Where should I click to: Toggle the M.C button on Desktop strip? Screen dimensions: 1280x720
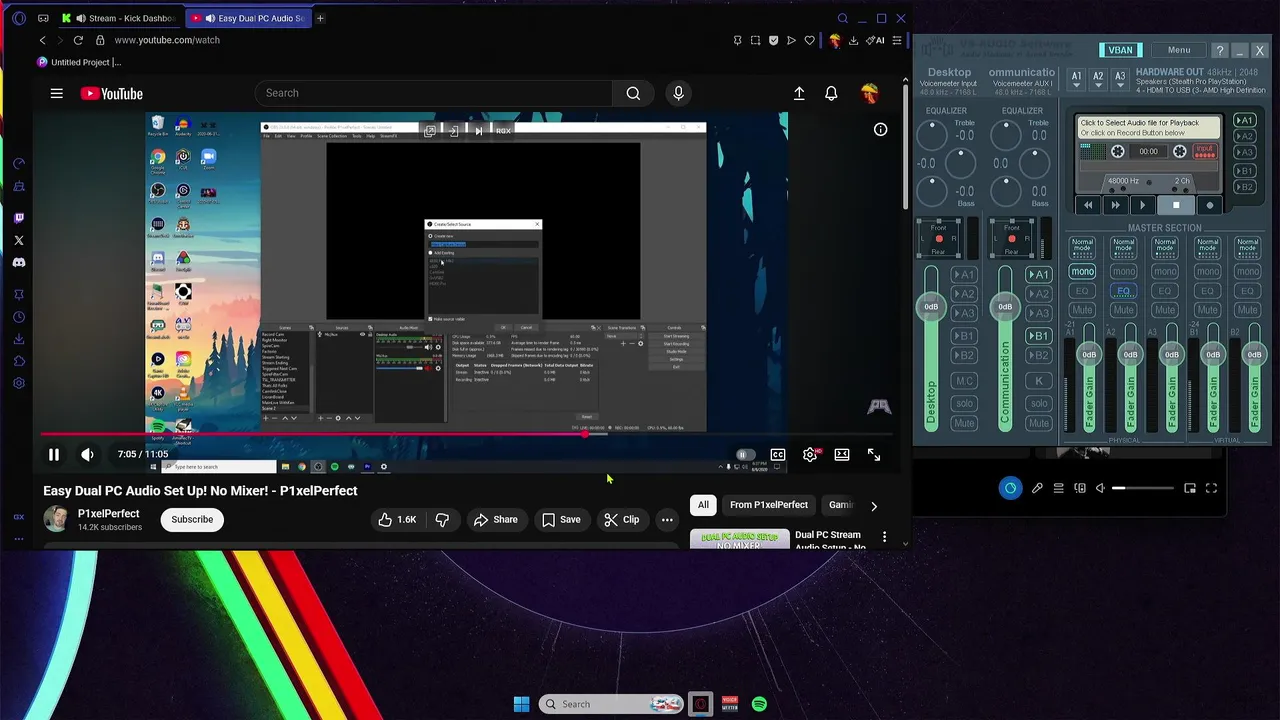[964, 381]
